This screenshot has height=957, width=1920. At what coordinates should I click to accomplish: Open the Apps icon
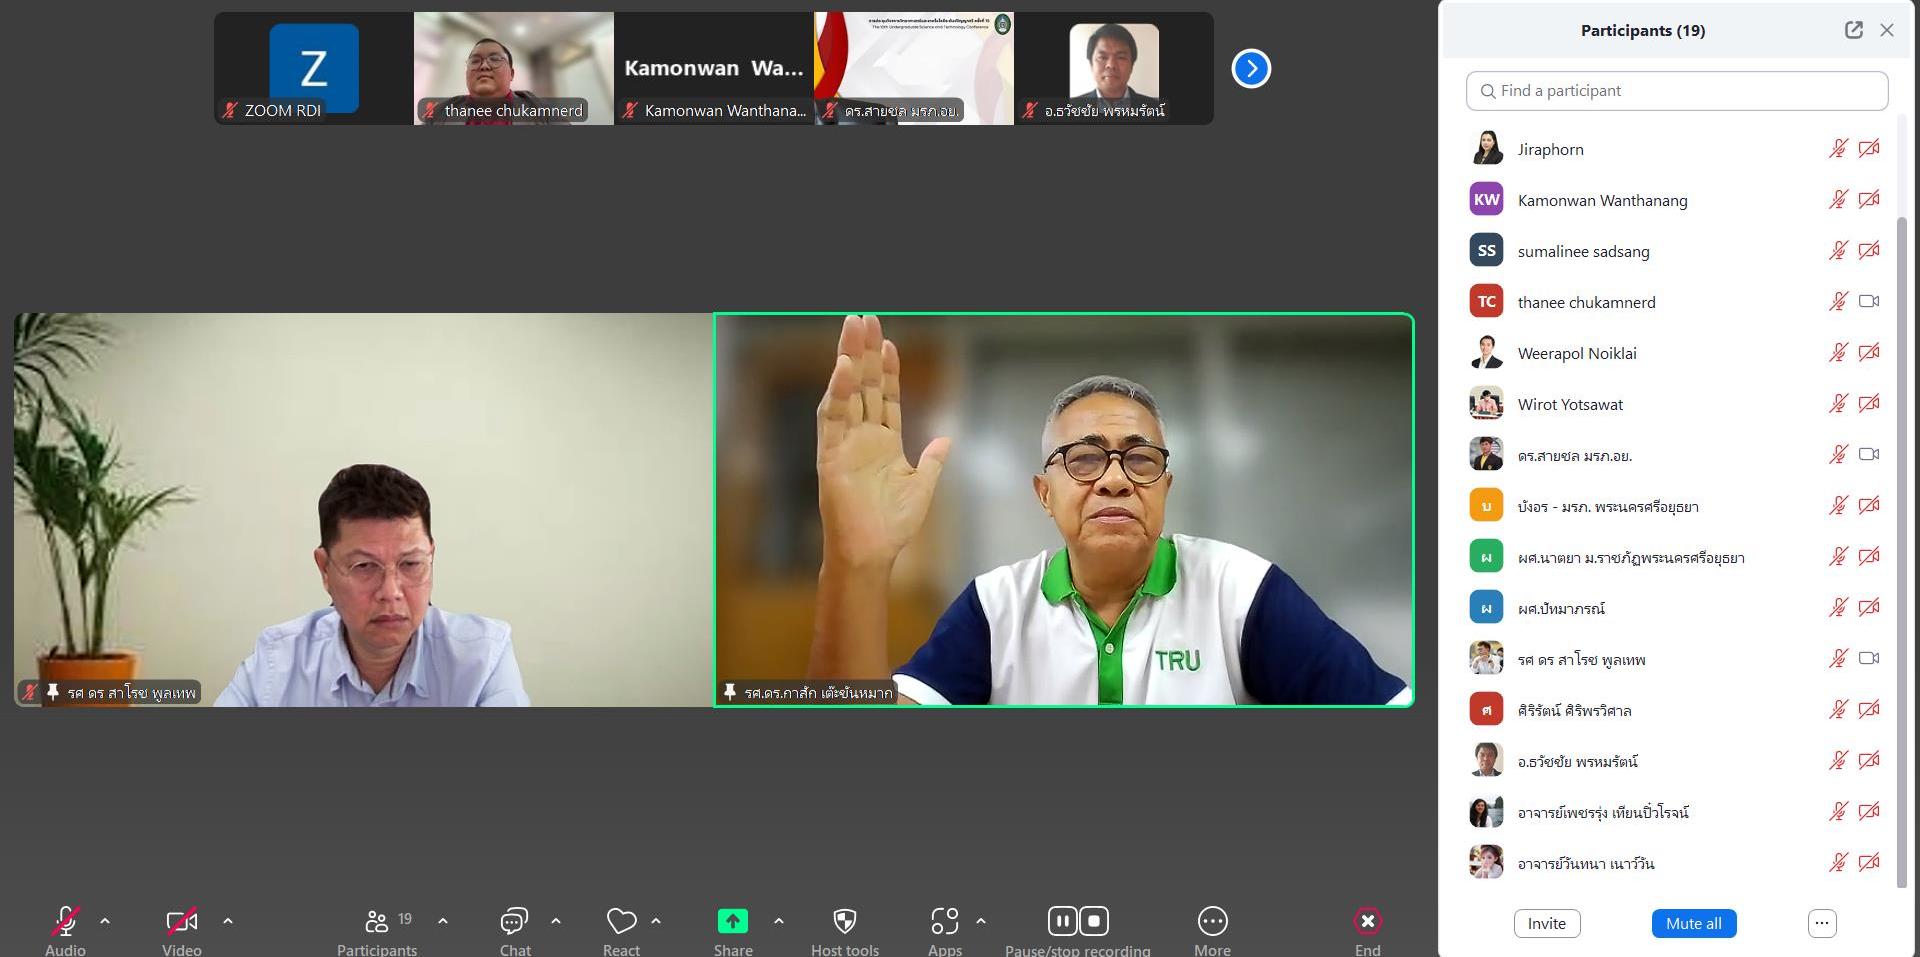click(944, 921)
